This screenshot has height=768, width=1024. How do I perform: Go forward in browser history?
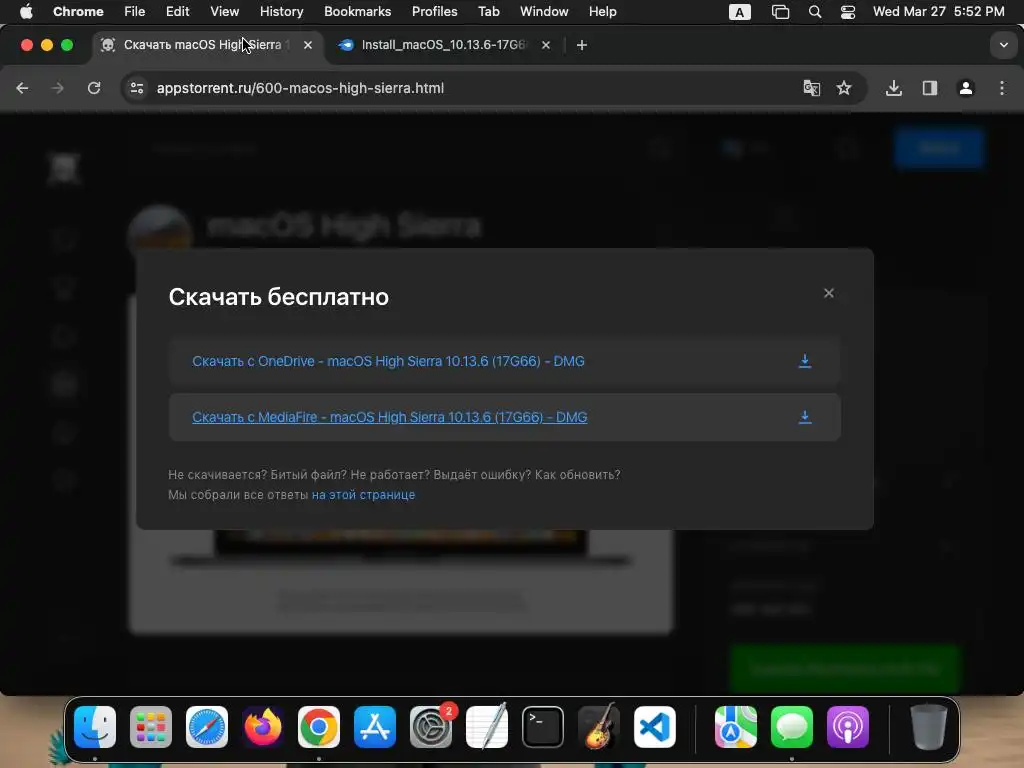pyautogui.click(x=57, y=88)
